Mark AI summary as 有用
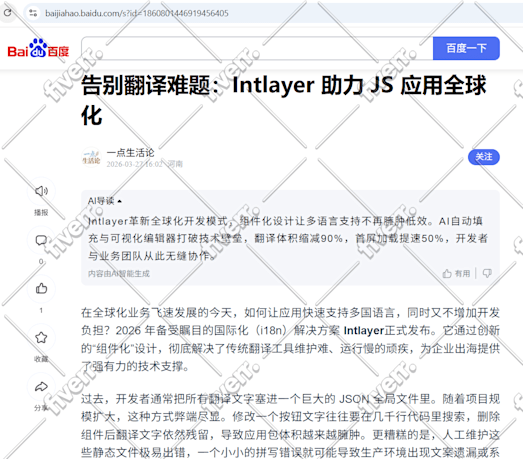Viewport: 523px width, 459px height. coord(456,274)
